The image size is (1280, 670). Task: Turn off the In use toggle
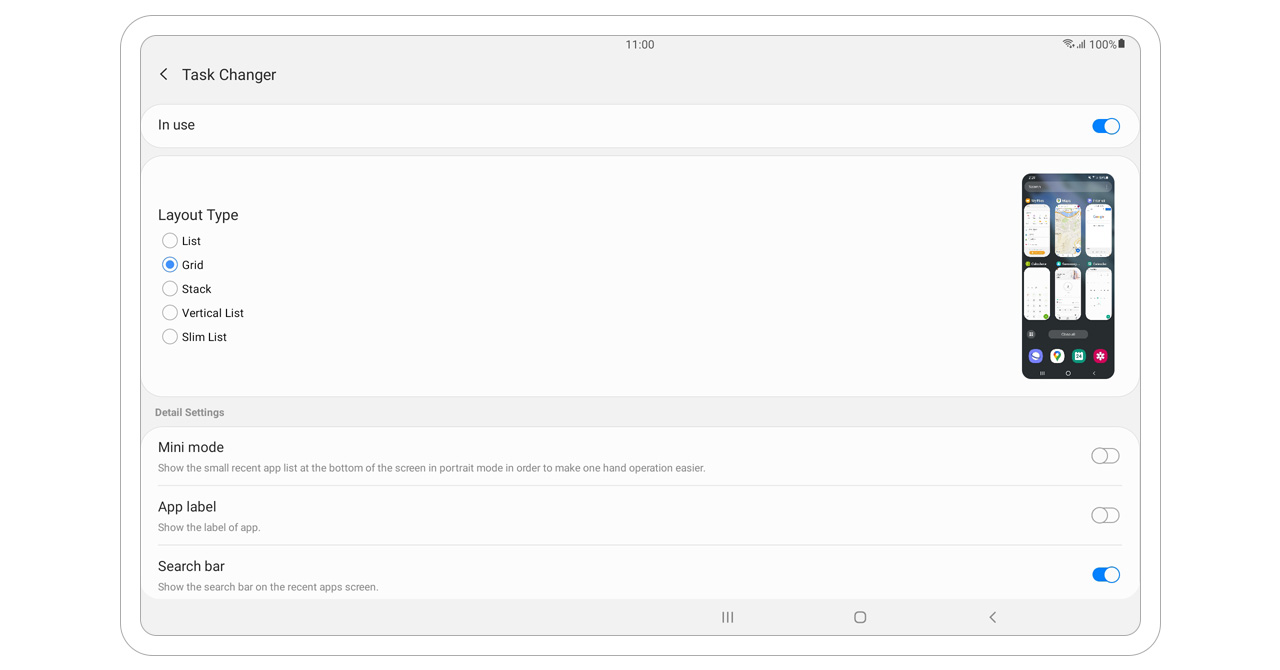point(1105,126)
